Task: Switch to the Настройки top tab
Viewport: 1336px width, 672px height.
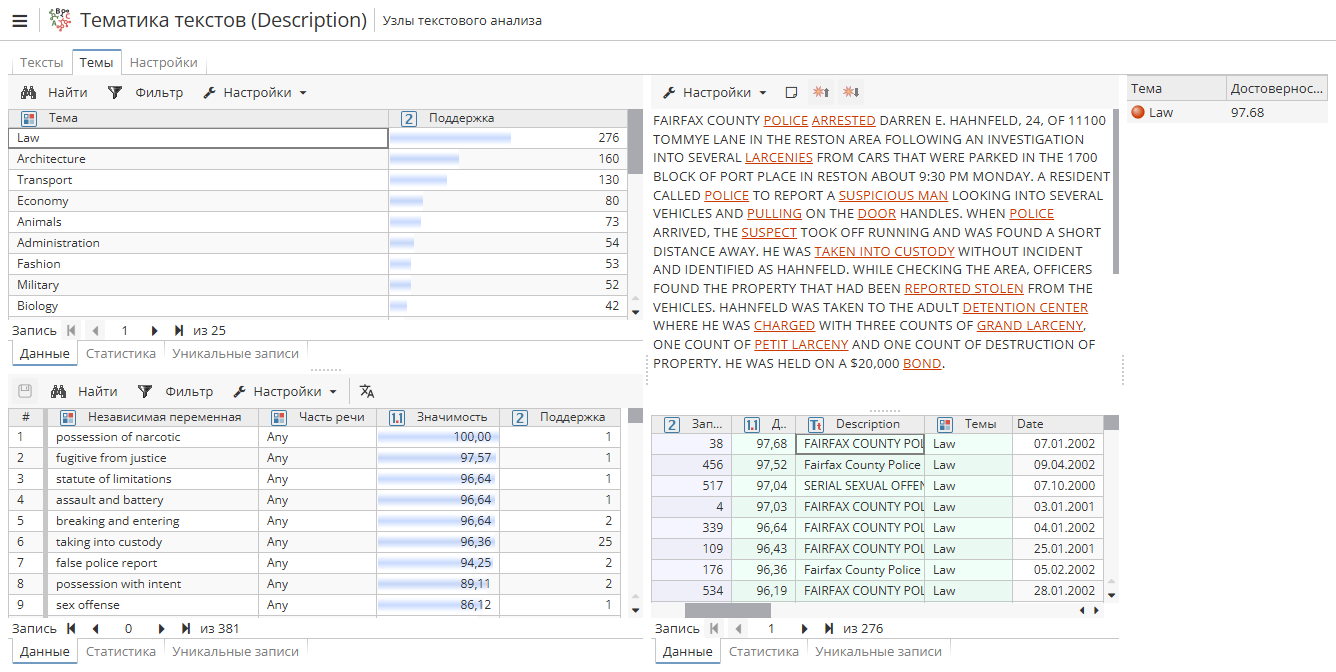Action: 164,62
